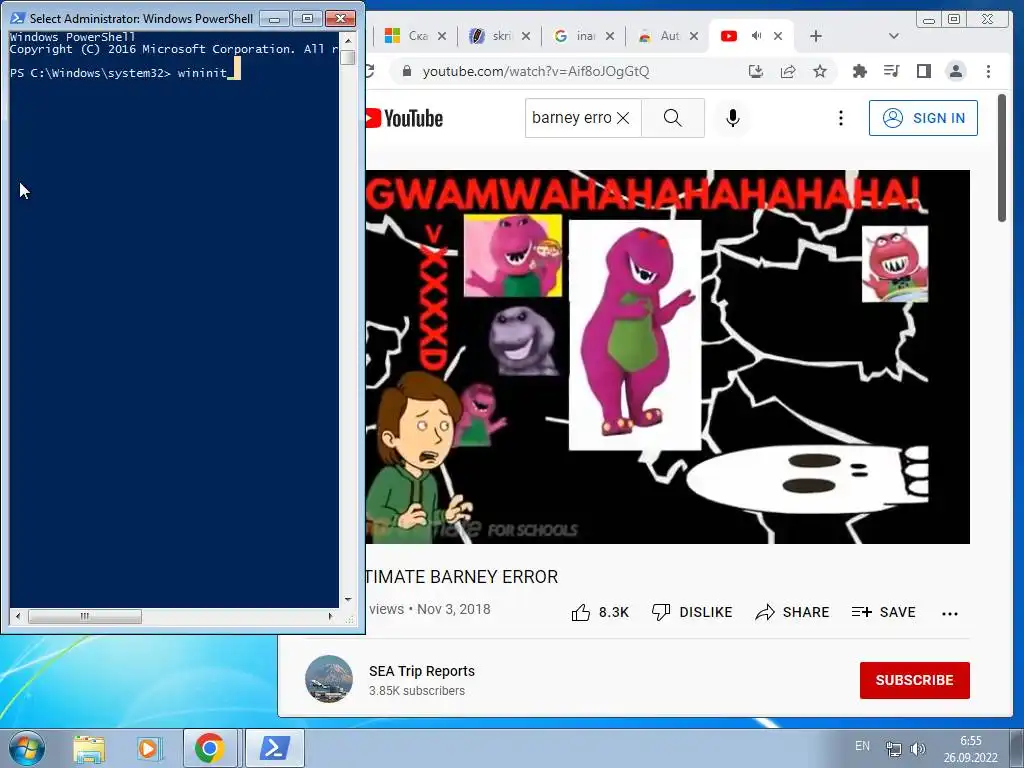Viewport: 1024px width, 768px height.
Task: Open Windows Explorer from taskbar
Action: 89,748
